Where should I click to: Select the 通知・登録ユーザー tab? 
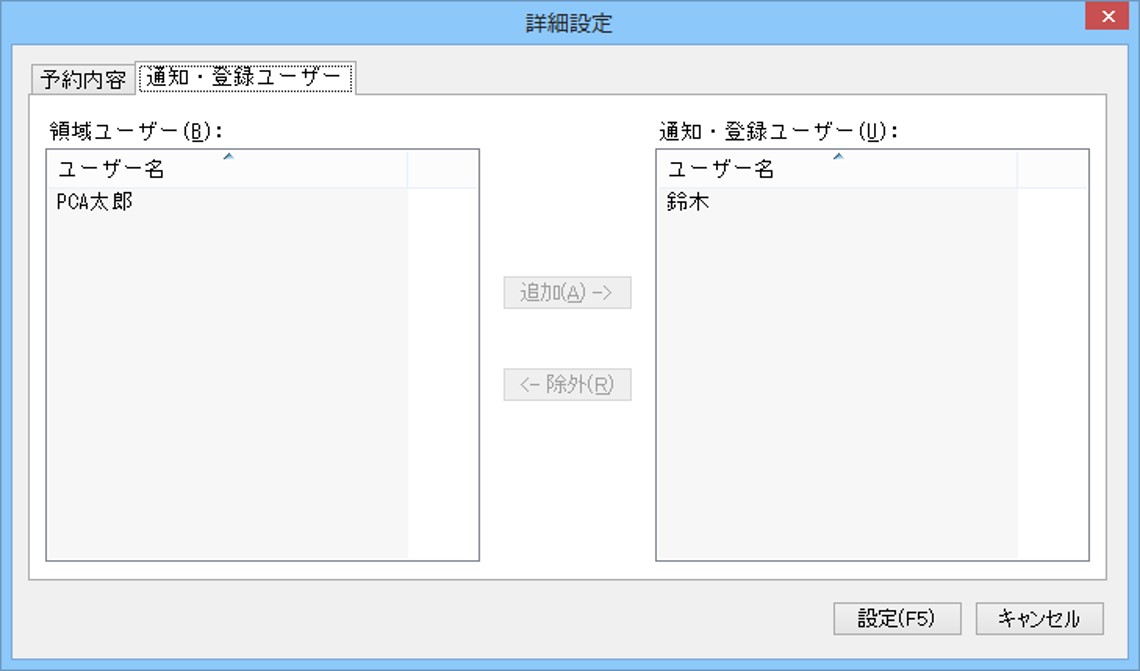coord(245,77)
